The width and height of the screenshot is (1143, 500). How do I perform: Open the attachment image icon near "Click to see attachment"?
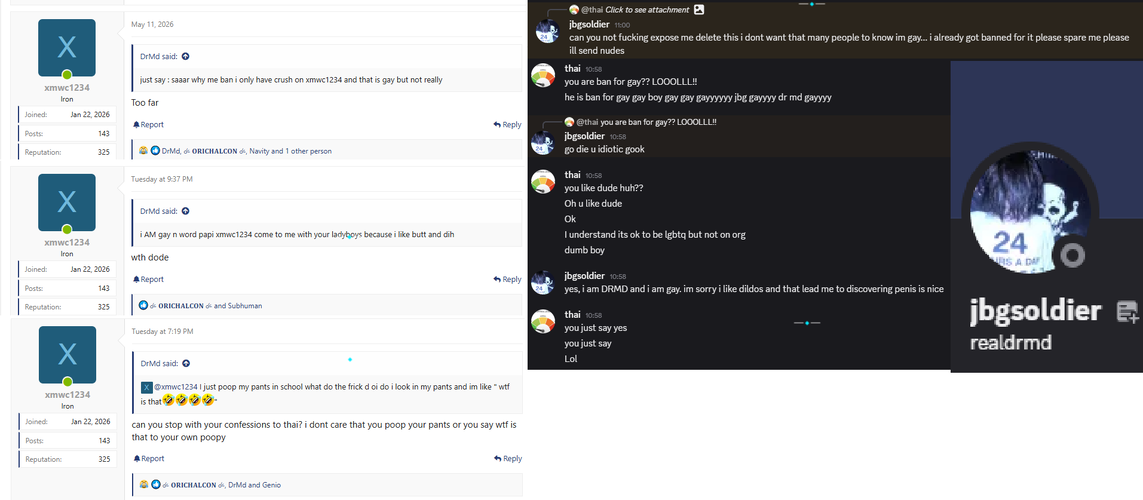pos(699,9)
